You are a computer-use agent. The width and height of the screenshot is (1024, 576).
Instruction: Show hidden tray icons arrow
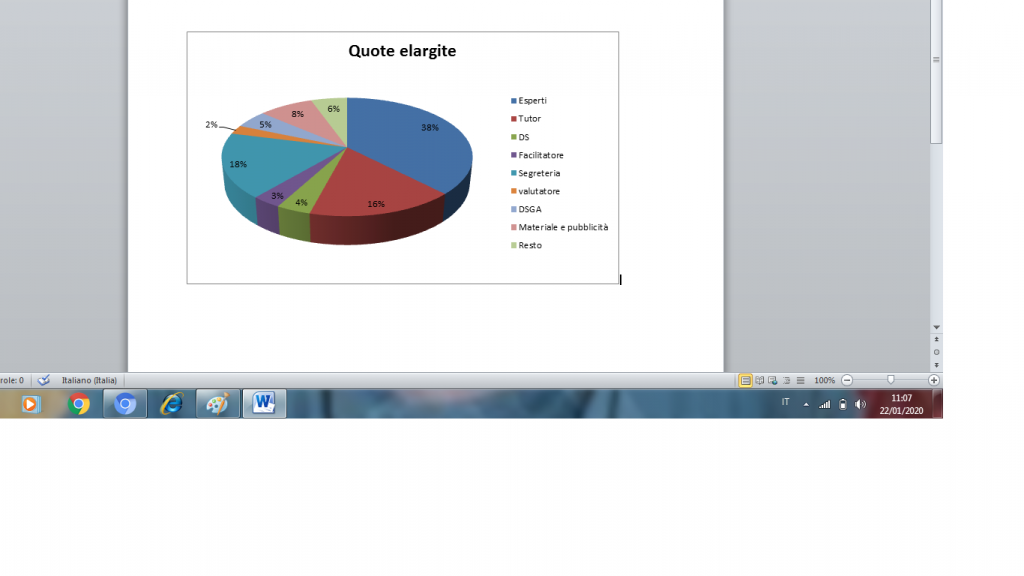tap(807, 405)
